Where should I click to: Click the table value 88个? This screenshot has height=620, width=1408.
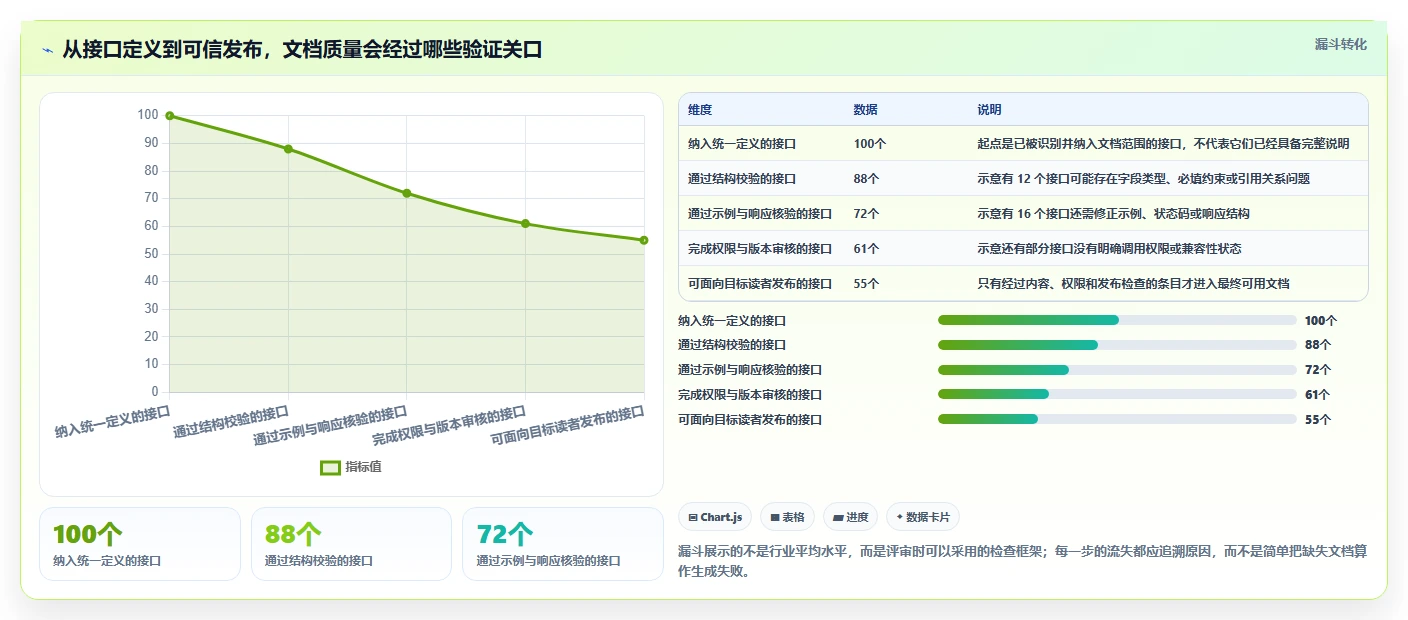[867, 179]
